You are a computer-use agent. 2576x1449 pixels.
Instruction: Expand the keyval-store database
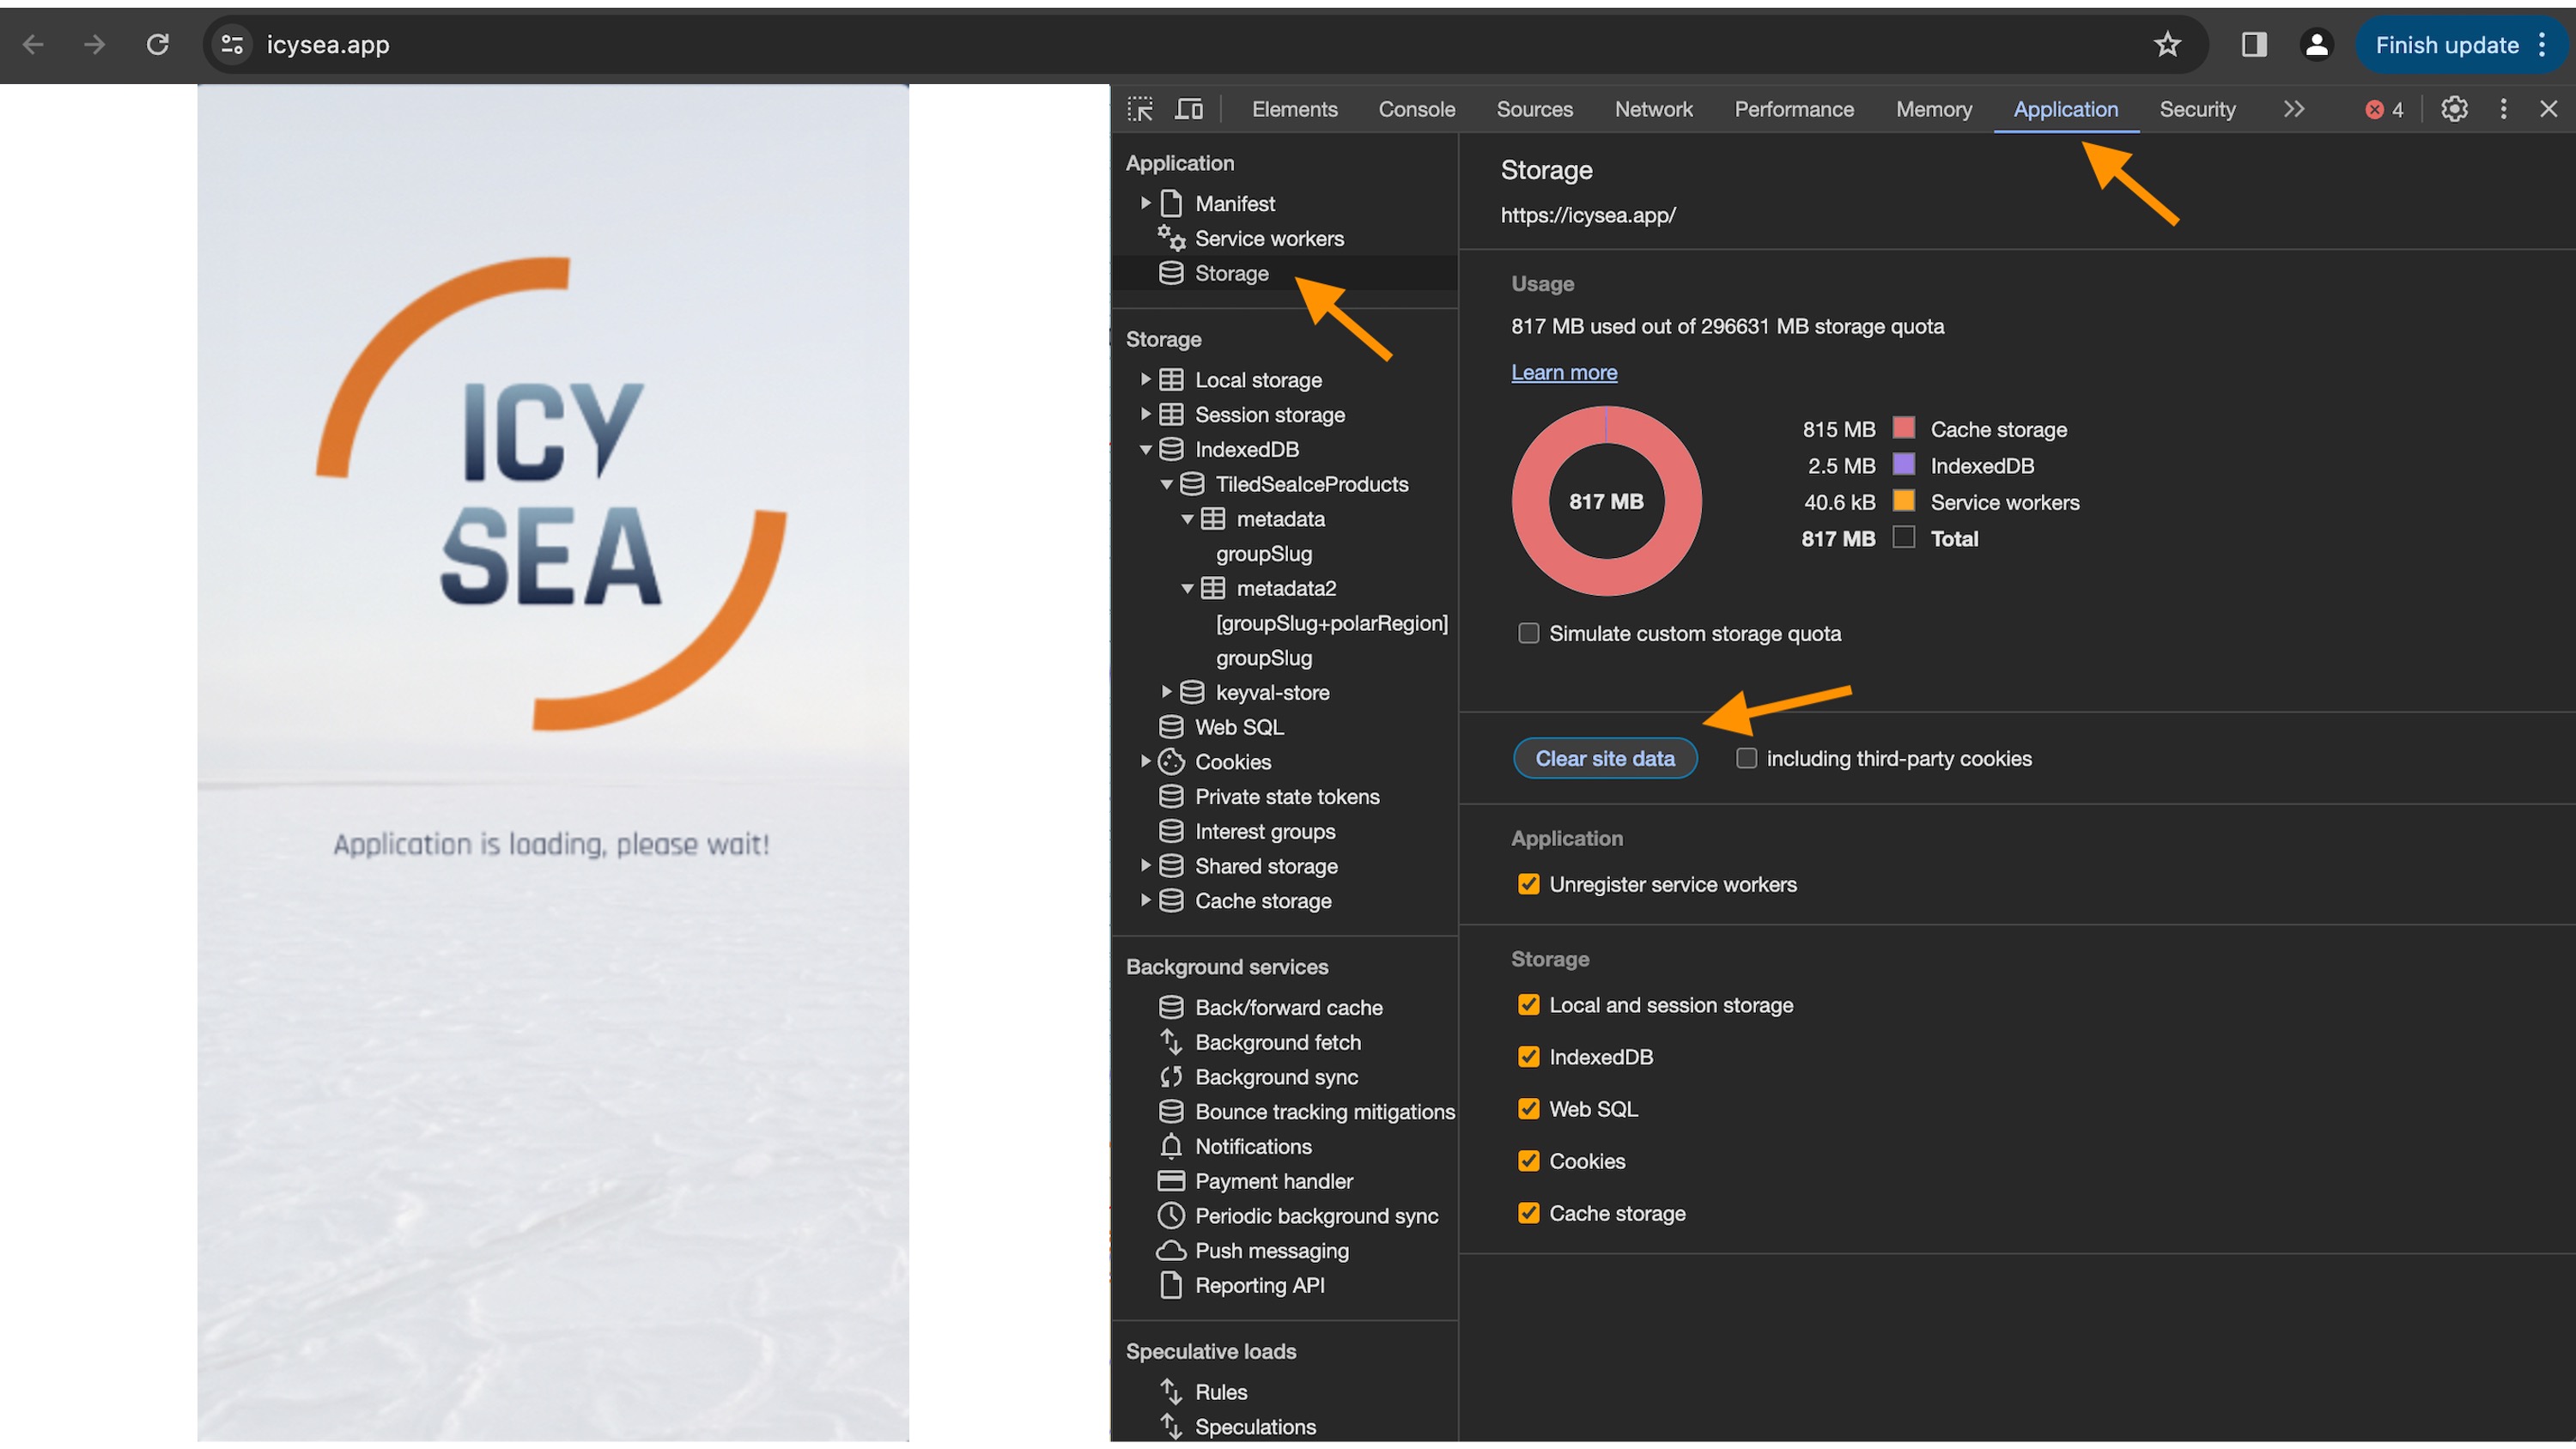point(1166,691)
